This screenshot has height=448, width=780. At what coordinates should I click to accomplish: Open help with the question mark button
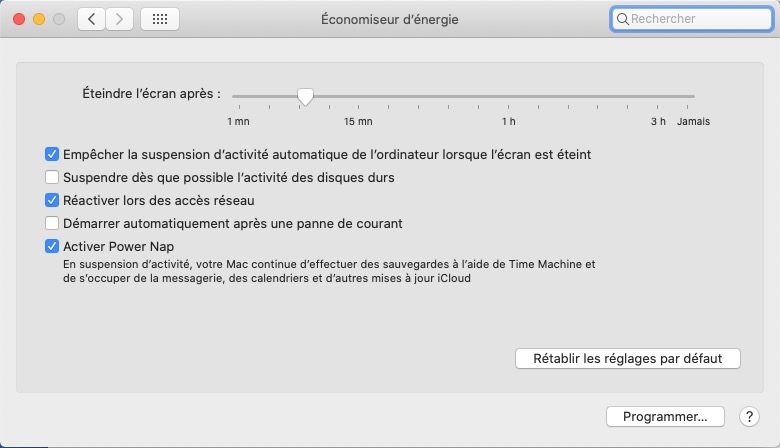[748, 416]
